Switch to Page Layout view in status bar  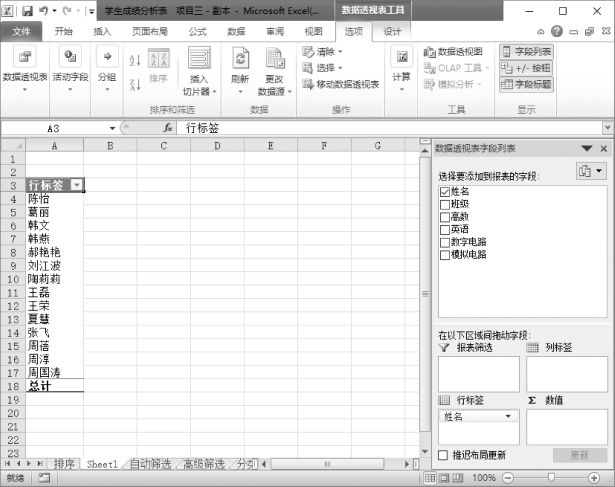click(x=444, y=478)
